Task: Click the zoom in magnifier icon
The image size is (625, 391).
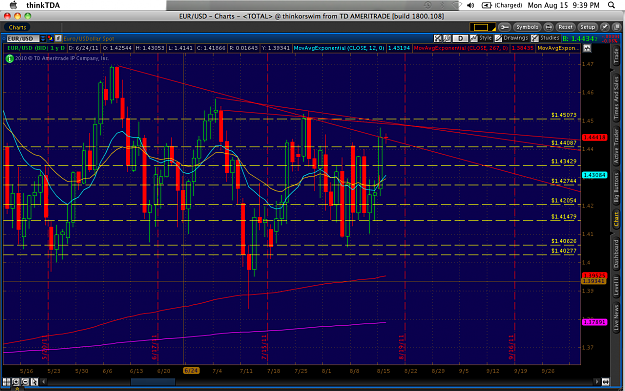Action: coord(16,382)
